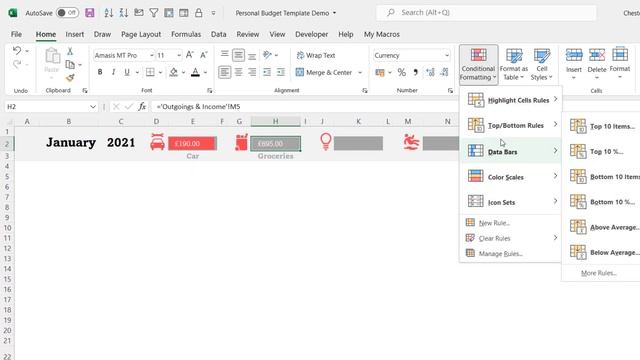Open the Developer ribbon tab

(x=311, y=34)
